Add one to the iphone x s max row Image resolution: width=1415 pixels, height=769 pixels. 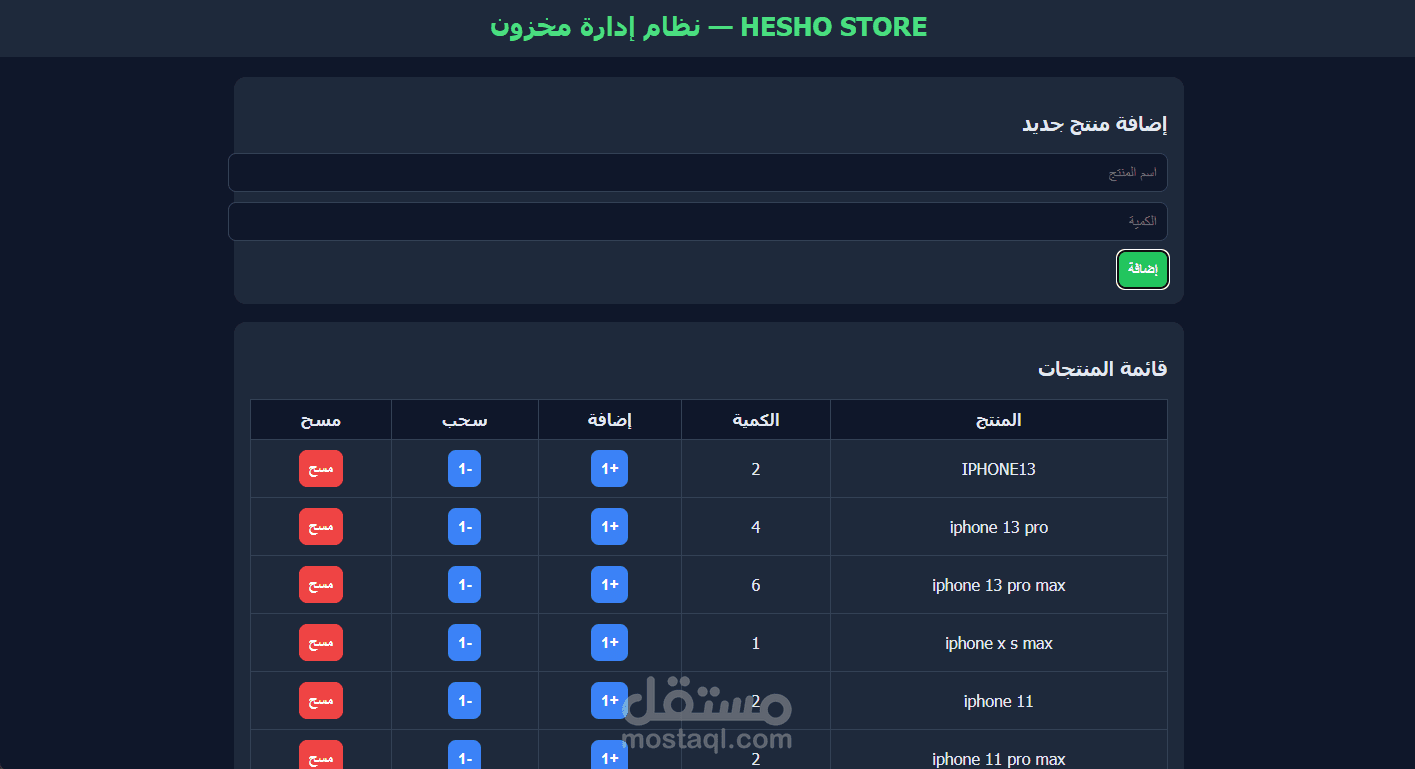[x=609, y=643]
